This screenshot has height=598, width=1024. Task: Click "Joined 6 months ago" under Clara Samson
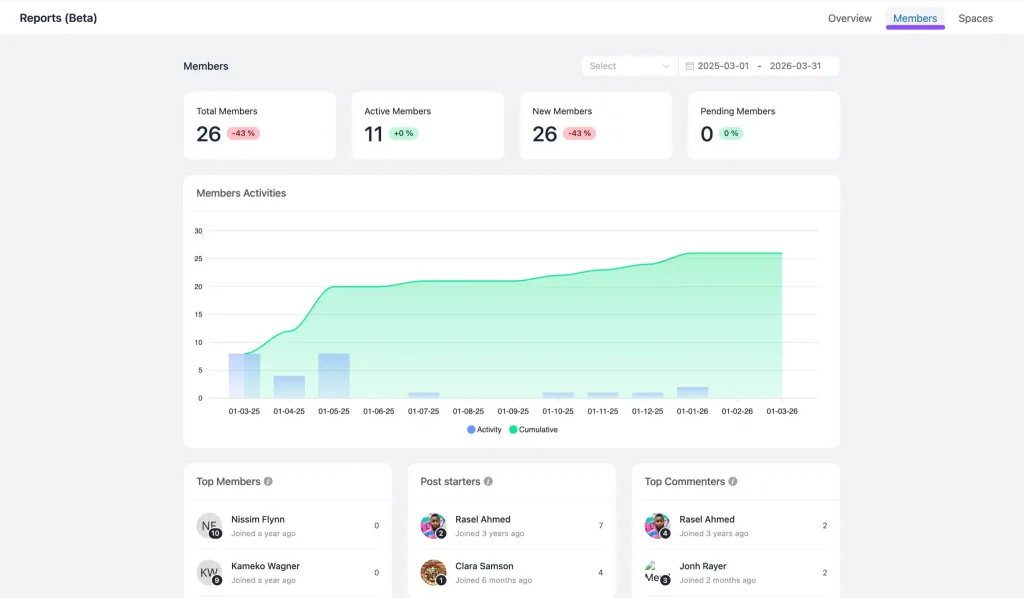493,580
